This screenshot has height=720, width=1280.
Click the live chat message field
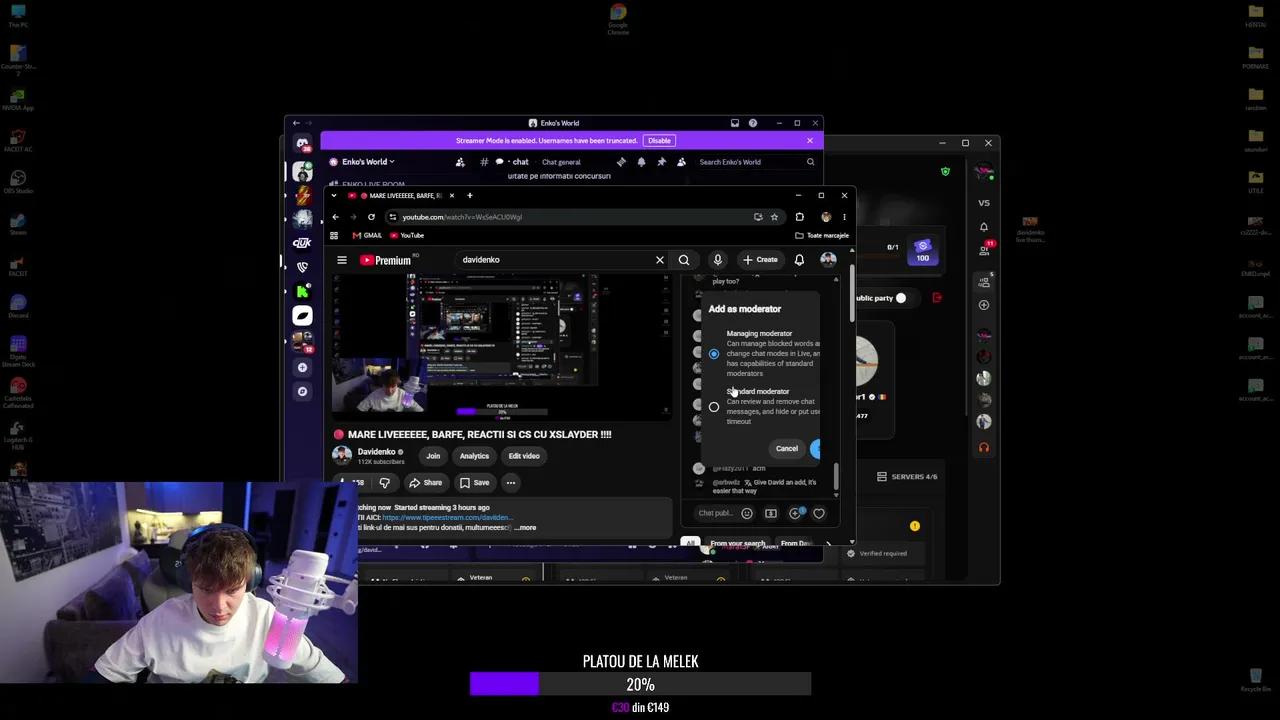click(715, 514)
